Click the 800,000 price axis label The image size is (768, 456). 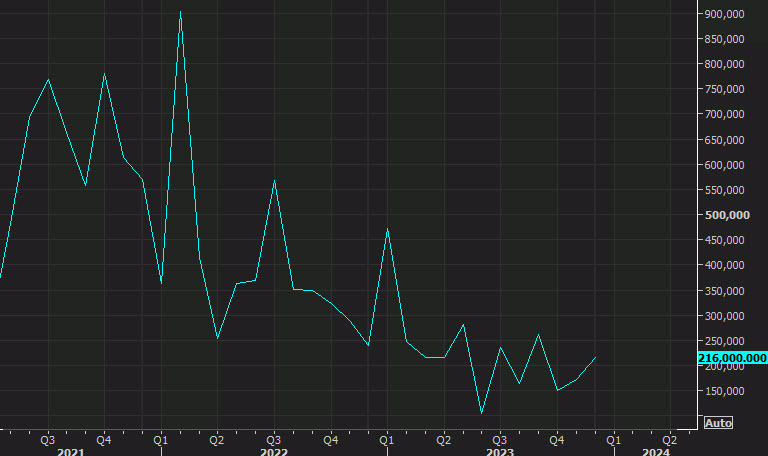[724, 64]
